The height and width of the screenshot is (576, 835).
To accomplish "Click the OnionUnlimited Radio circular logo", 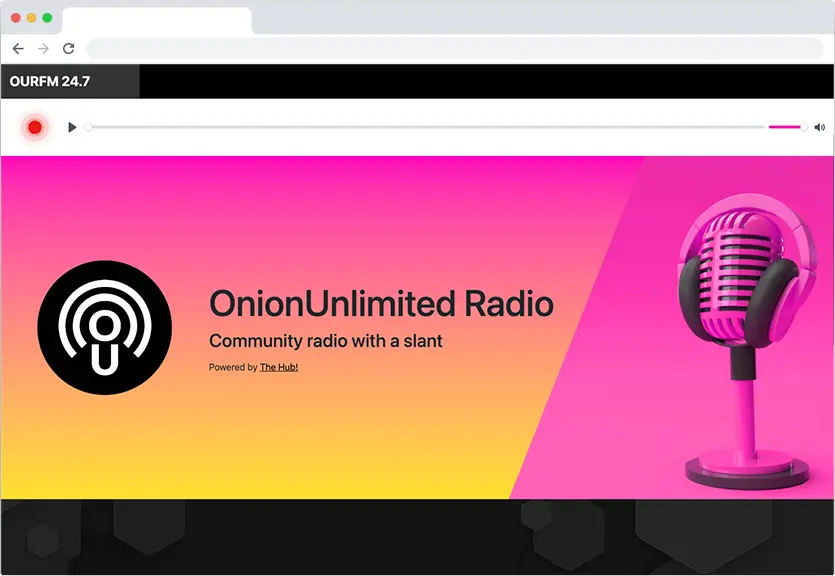I will 104,327.
